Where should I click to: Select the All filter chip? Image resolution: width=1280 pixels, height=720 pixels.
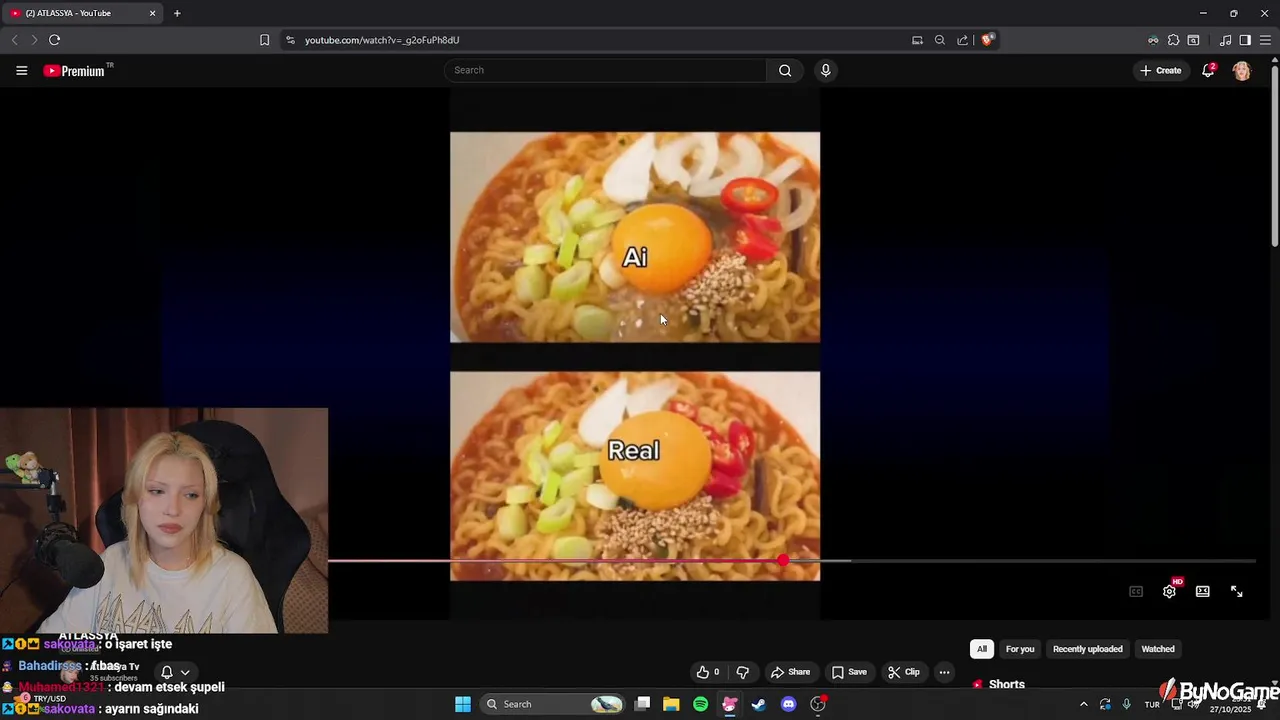(982, 649)
